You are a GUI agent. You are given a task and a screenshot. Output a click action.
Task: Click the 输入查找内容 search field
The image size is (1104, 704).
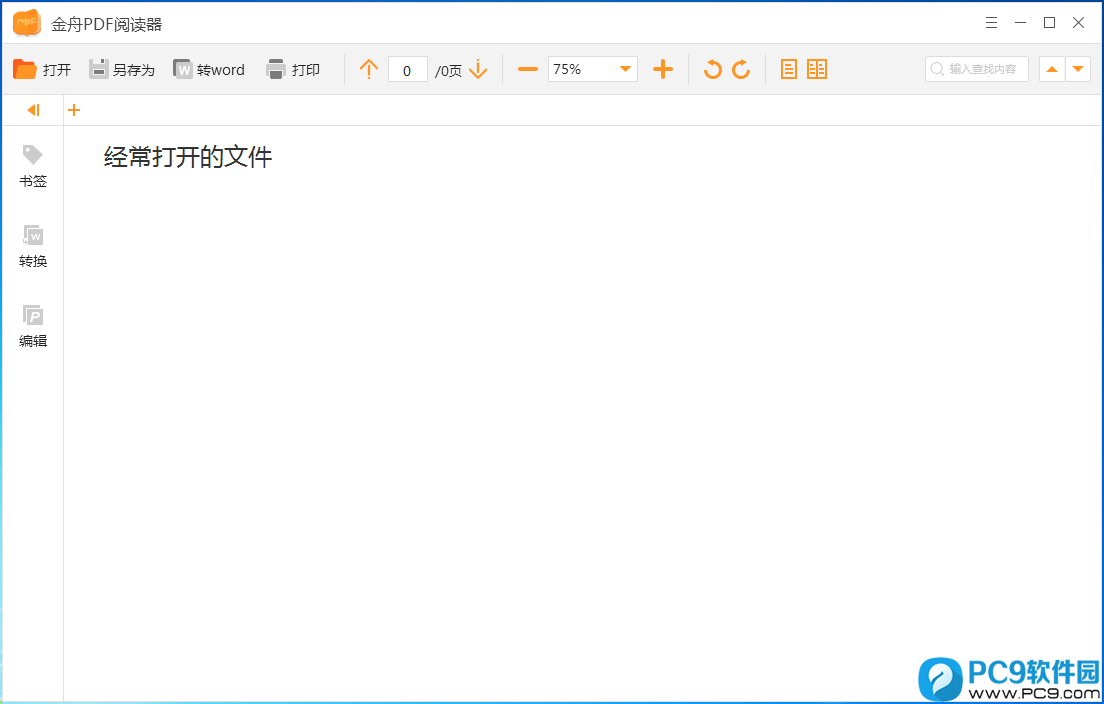(977, 69)
